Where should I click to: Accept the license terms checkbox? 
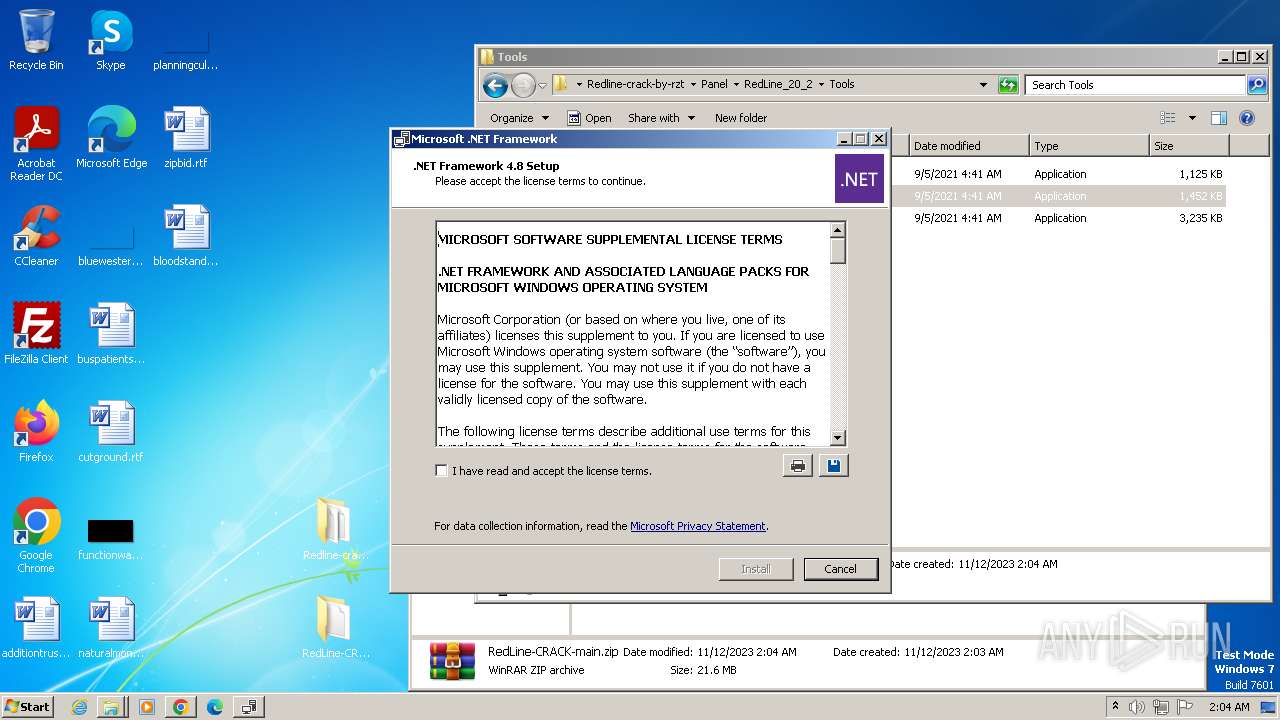click(x=441, y=470)
